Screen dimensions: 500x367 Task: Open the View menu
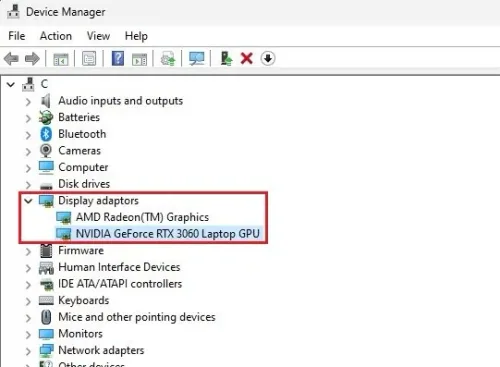(98, 36)
